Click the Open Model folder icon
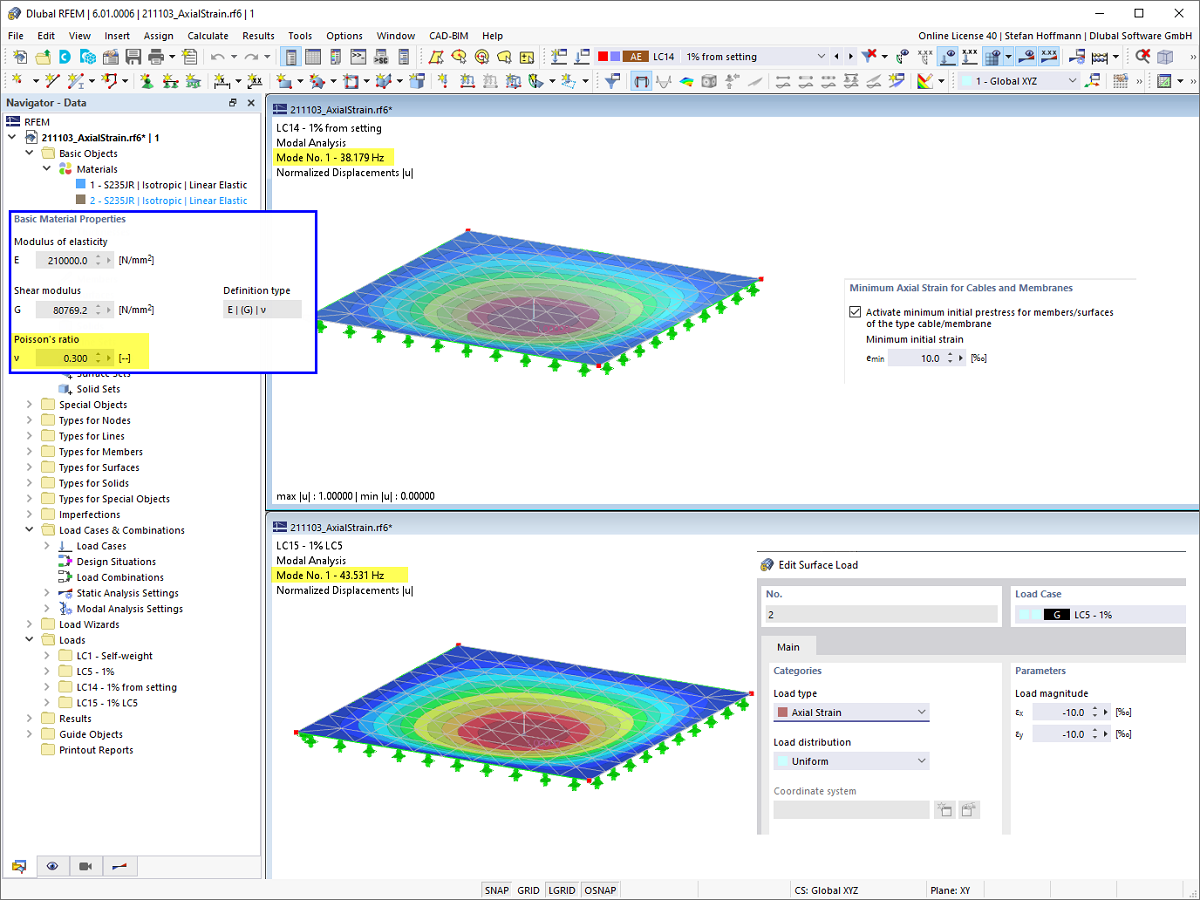 (x=44, y=56)
